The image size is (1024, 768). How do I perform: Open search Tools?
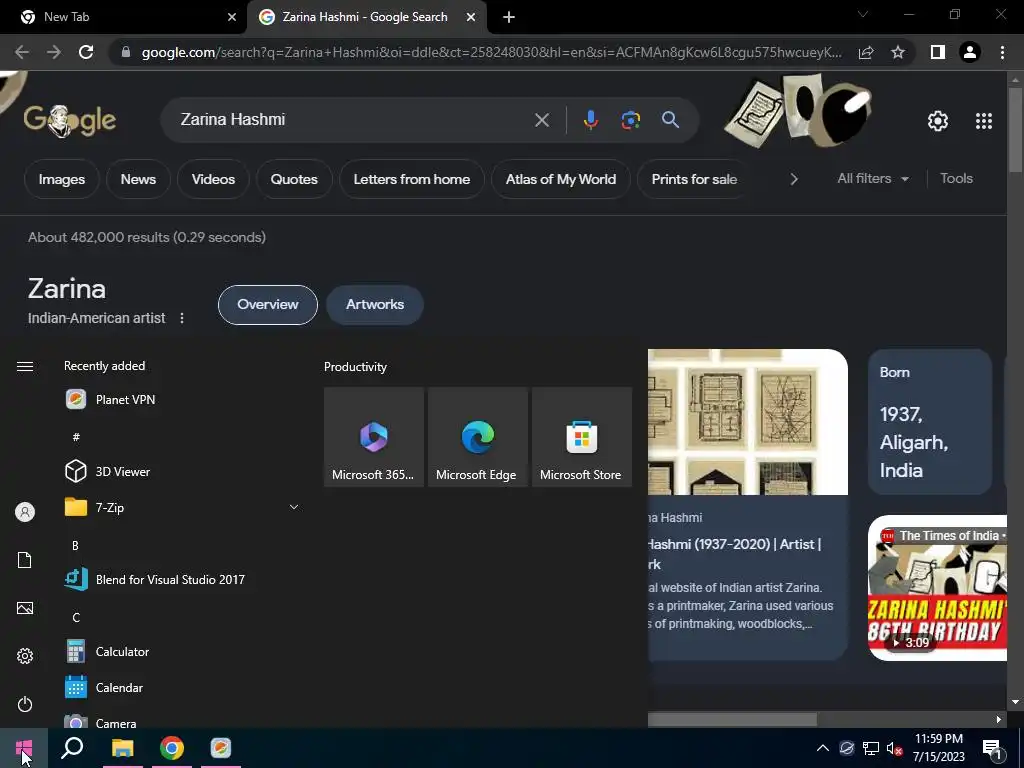pos(956,178)
